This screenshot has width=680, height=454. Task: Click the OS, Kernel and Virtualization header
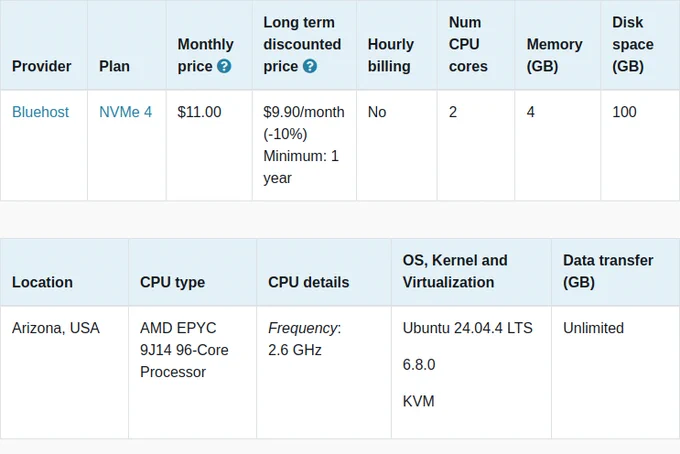pyautogui.click(x=455, y=271)
